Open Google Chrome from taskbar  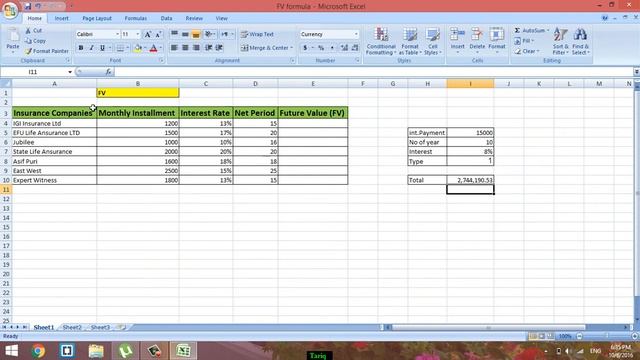tap(38, 351)
